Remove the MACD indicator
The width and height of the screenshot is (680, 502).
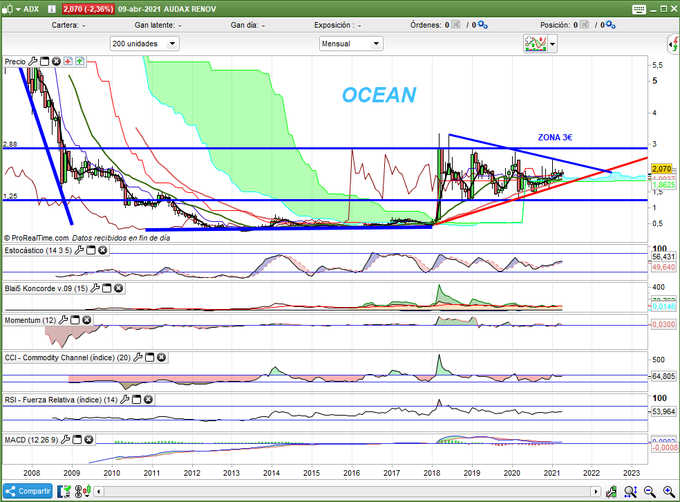pyautogui.click(x=89, y=440)
